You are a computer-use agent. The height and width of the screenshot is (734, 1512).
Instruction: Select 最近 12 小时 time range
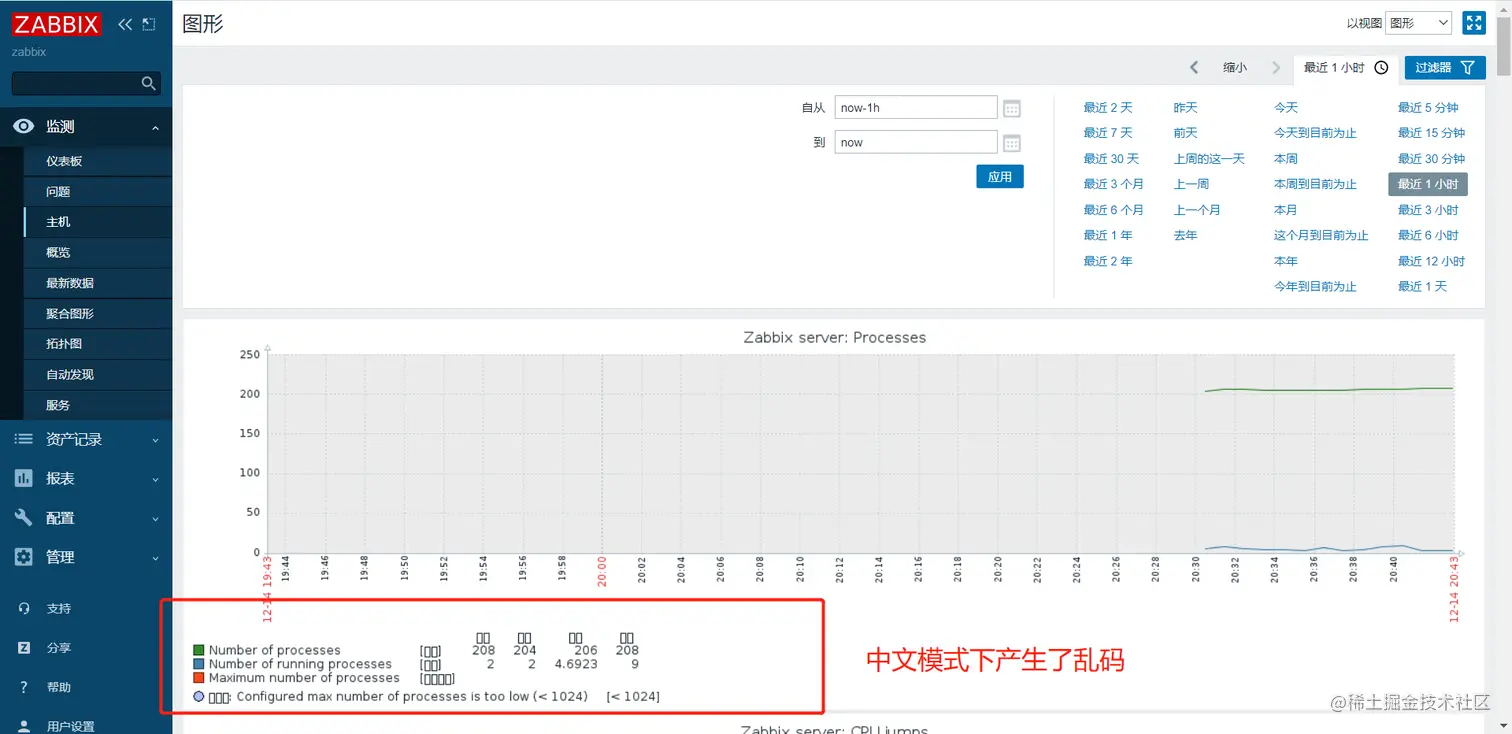[1431, 261]
